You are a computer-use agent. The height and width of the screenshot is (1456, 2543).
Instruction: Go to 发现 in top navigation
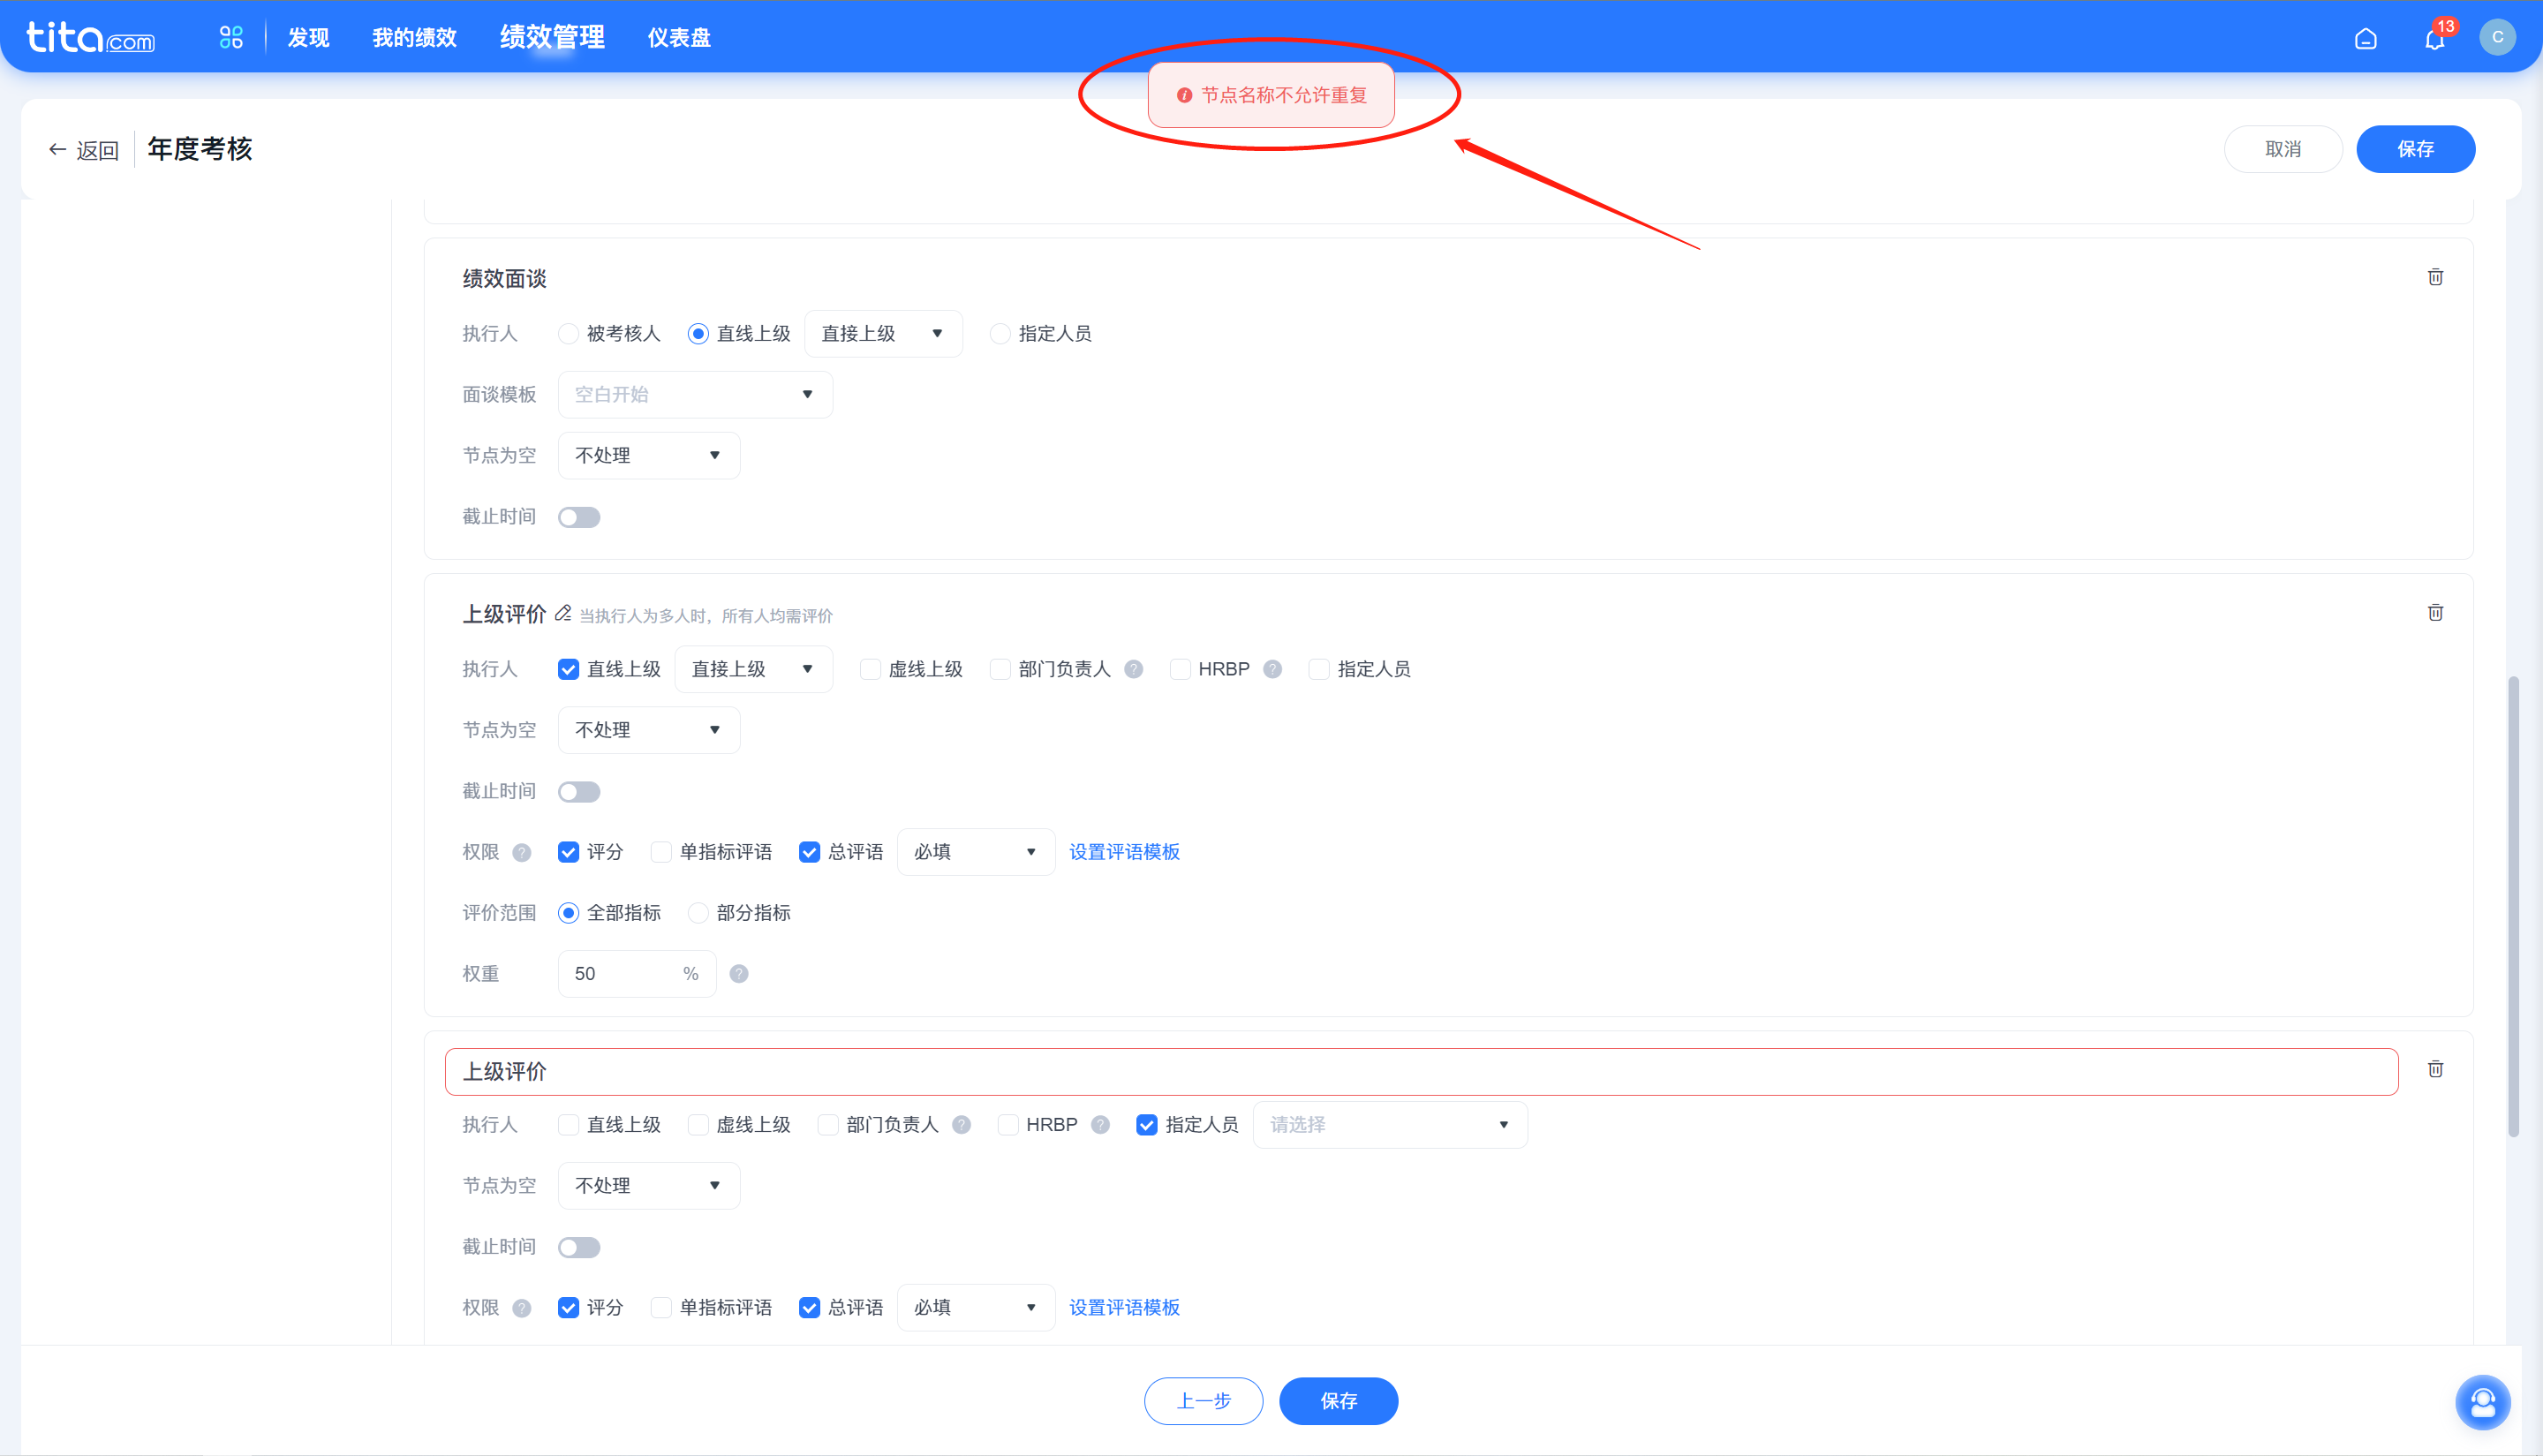click(308, 38)
